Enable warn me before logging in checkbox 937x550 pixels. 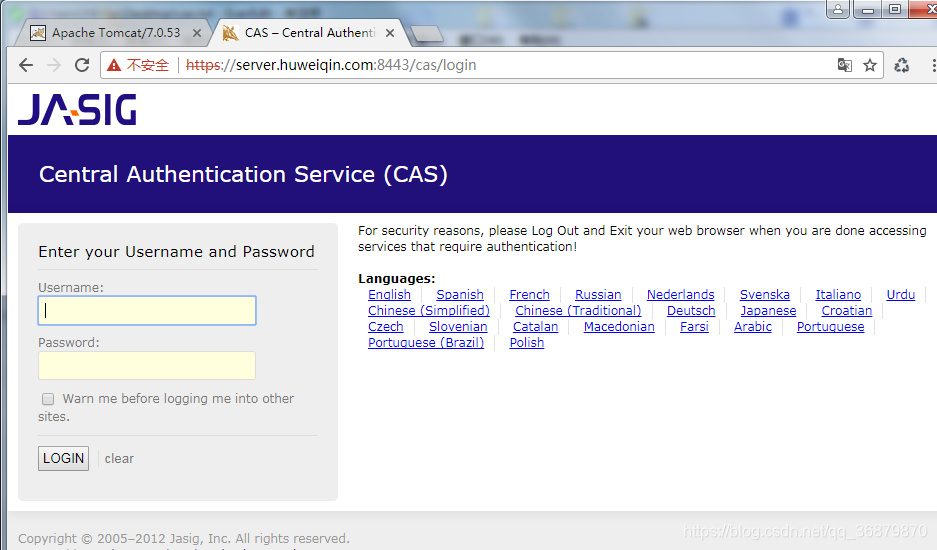point(48,399)
